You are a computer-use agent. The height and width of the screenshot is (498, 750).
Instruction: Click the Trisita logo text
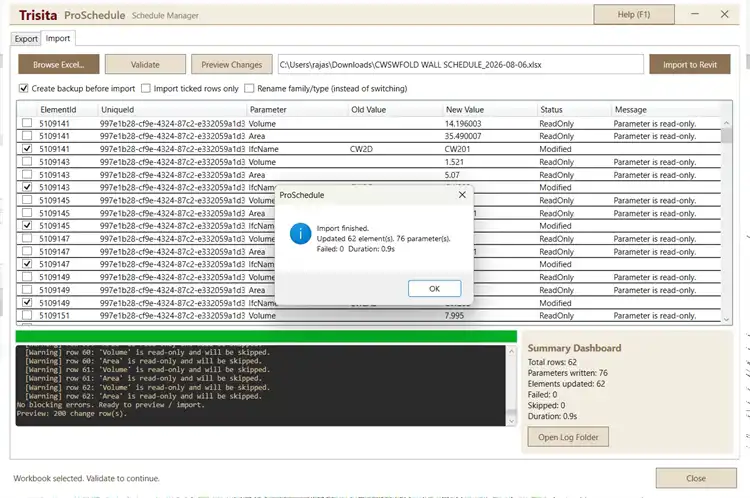[38, 15]
